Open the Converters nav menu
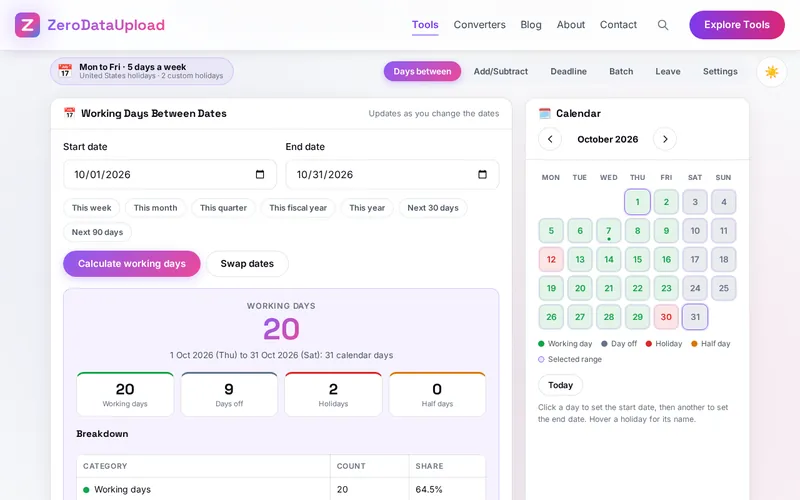 tap(480, 25)
